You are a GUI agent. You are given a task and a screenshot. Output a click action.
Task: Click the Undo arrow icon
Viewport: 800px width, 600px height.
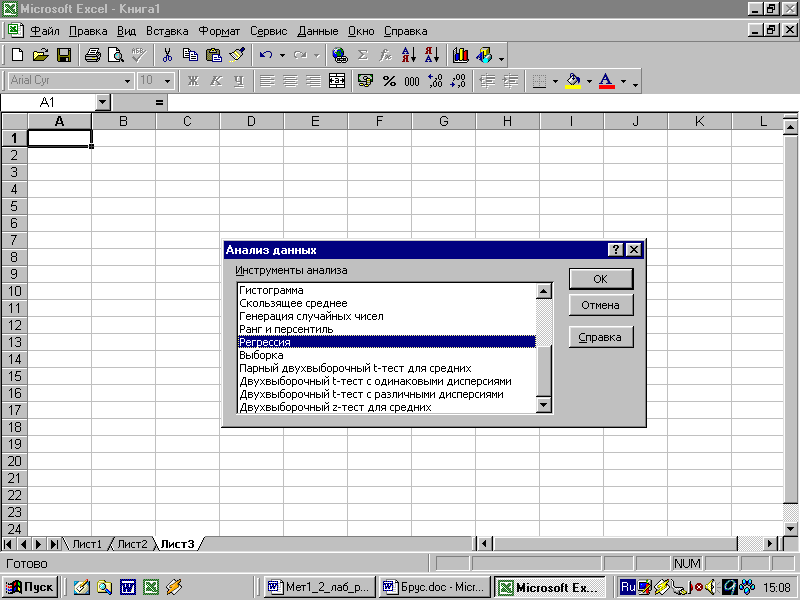(x=266, y=55)
